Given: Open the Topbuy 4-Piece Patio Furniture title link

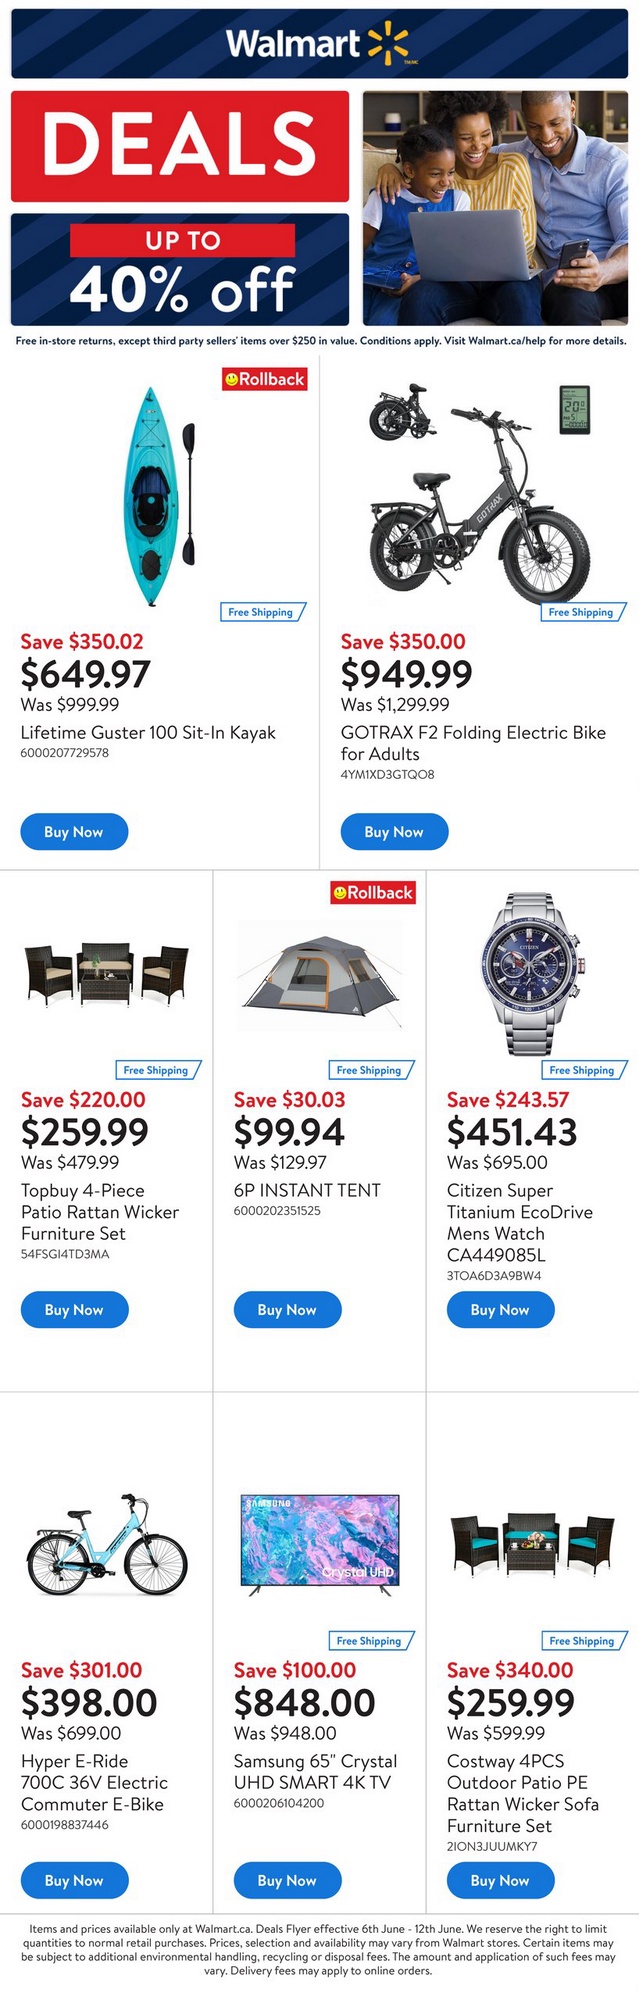Looking at the screenshot, I should pos(99,1212).
